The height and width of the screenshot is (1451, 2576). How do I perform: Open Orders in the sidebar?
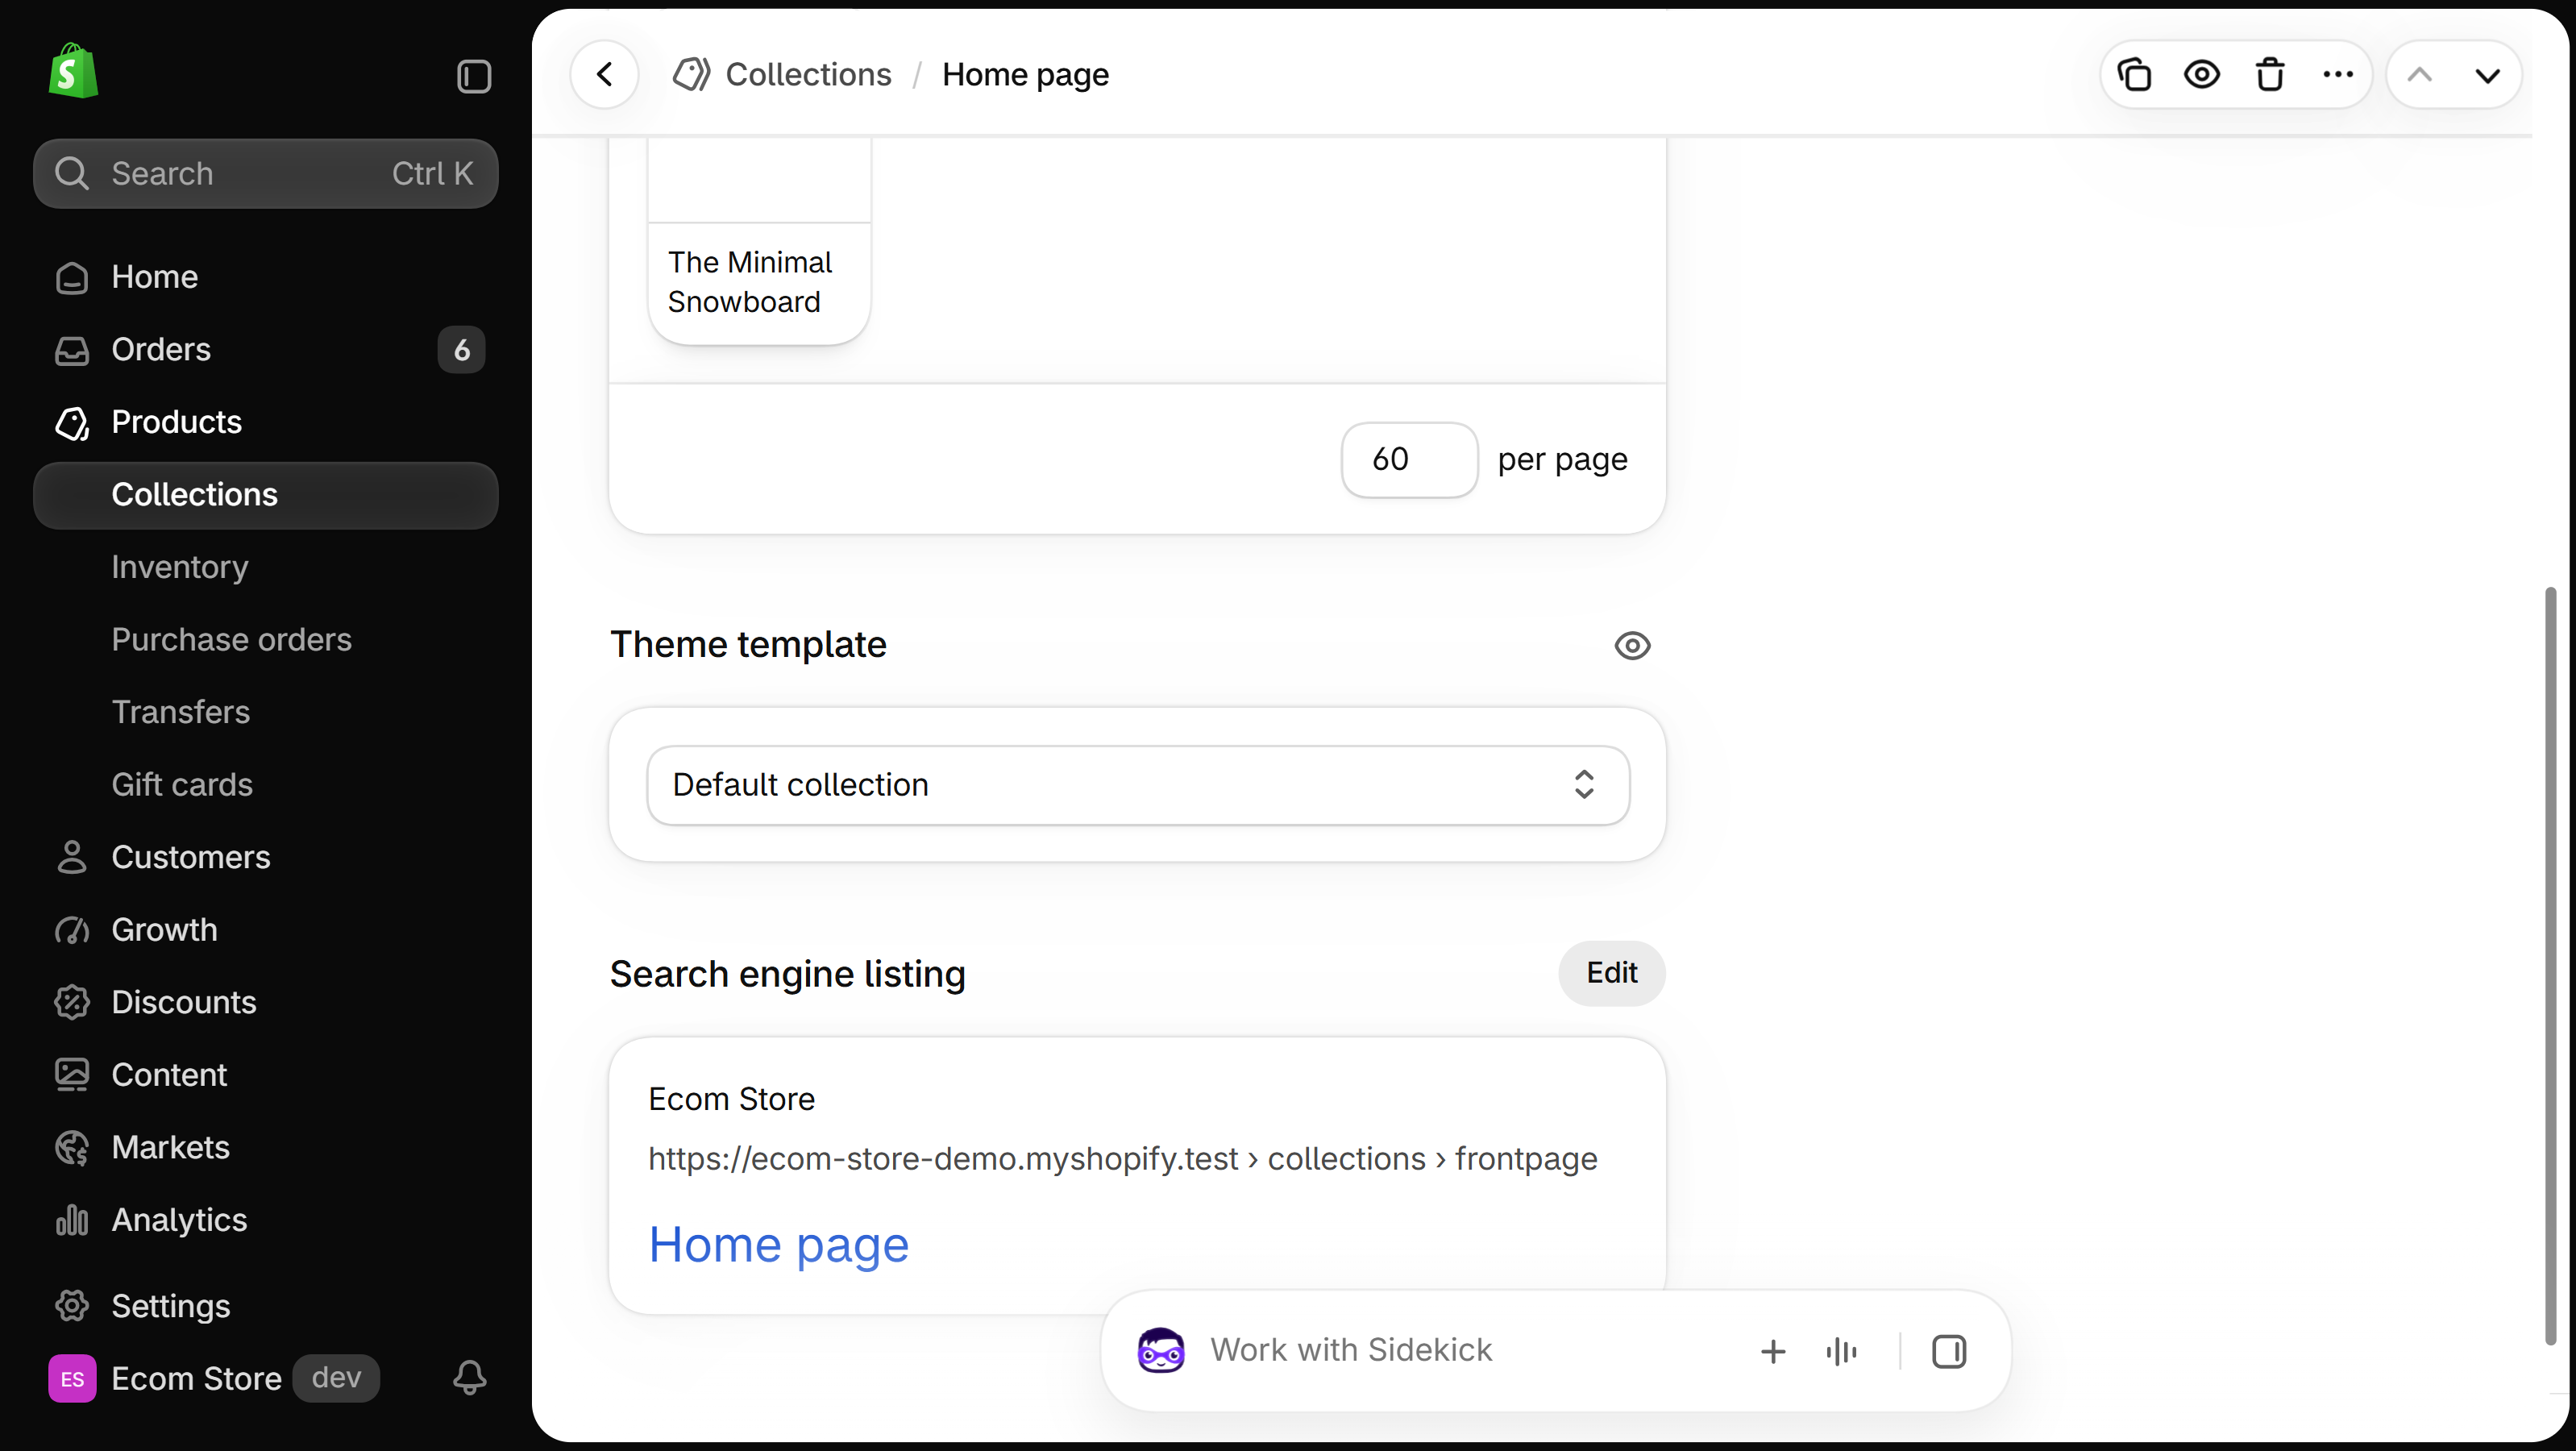[x=266, y=350]
